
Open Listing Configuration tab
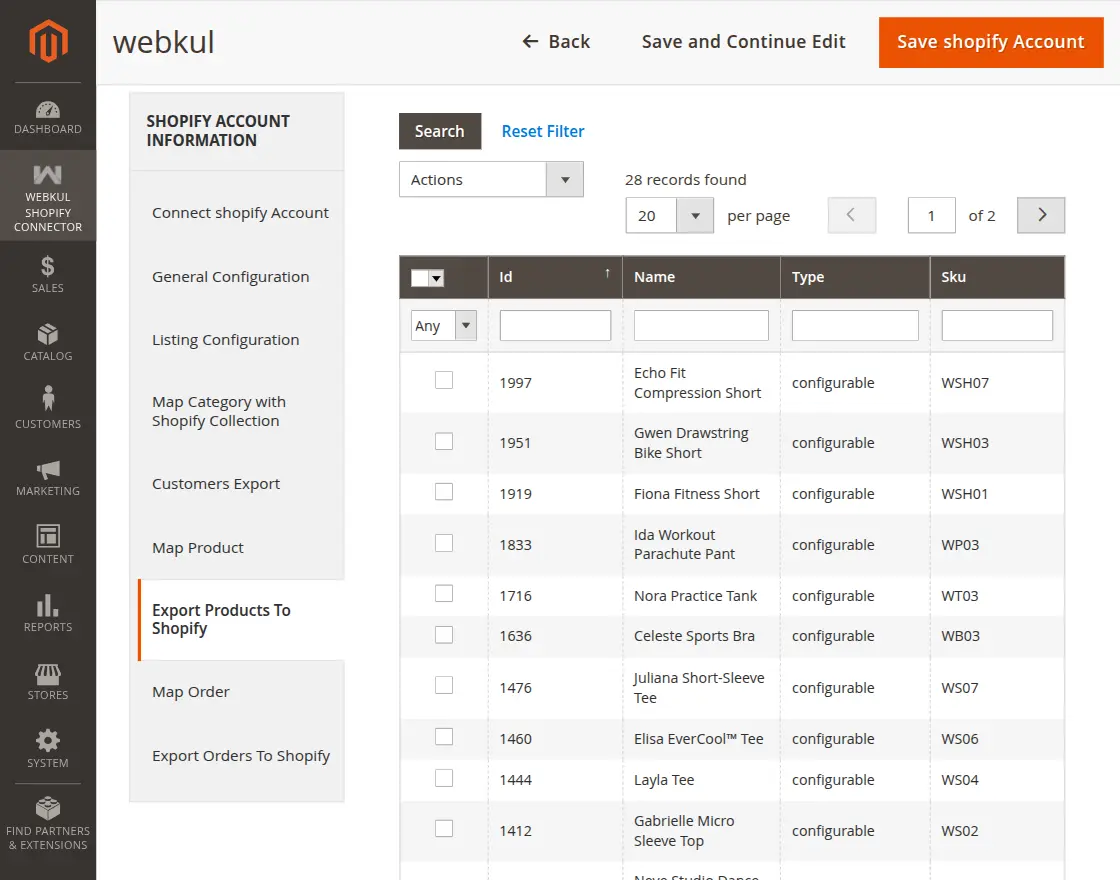(x=226, y=340)
